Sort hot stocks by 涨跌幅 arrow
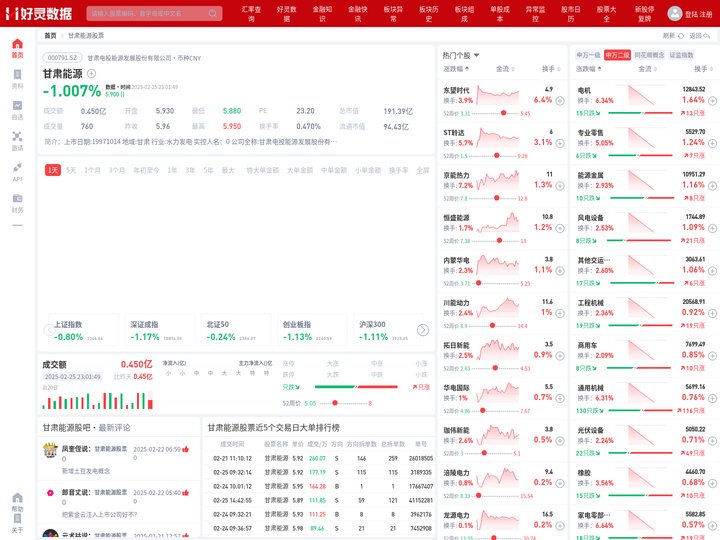This screenshot has height=540, width=720. click(x=467, y=69)
